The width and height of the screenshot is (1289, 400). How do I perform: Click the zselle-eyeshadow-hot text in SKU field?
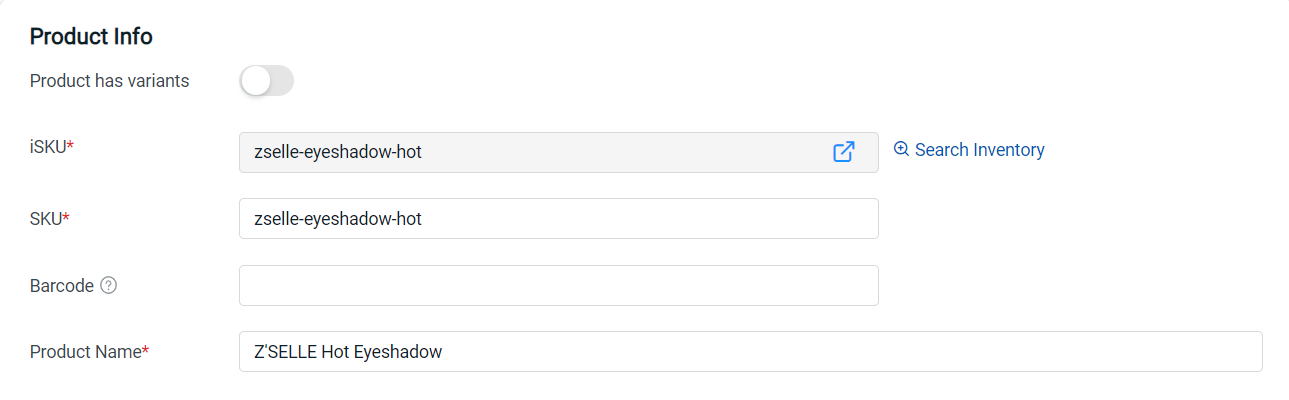[x=338, y=218]
